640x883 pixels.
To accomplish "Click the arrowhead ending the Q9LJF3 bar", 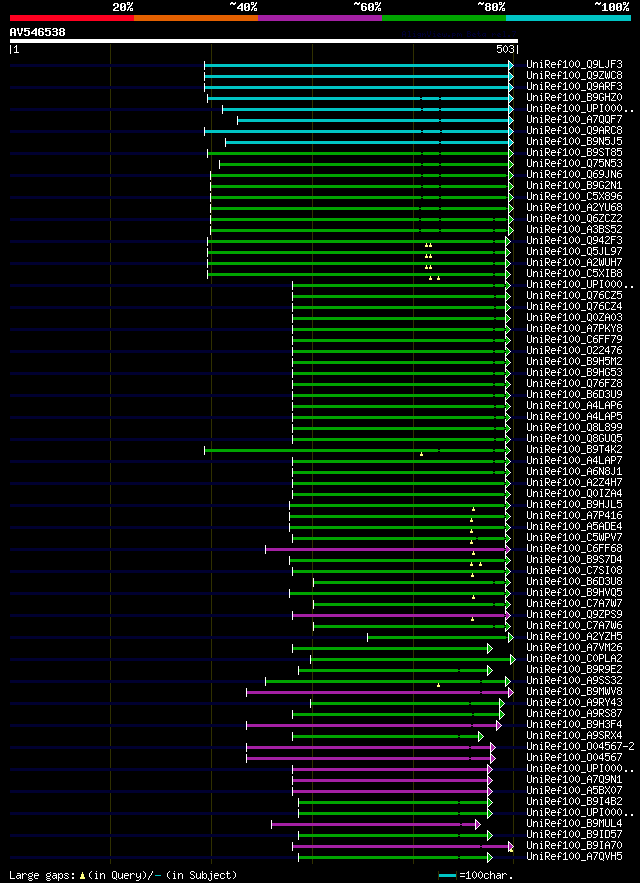I will point(511,65).
